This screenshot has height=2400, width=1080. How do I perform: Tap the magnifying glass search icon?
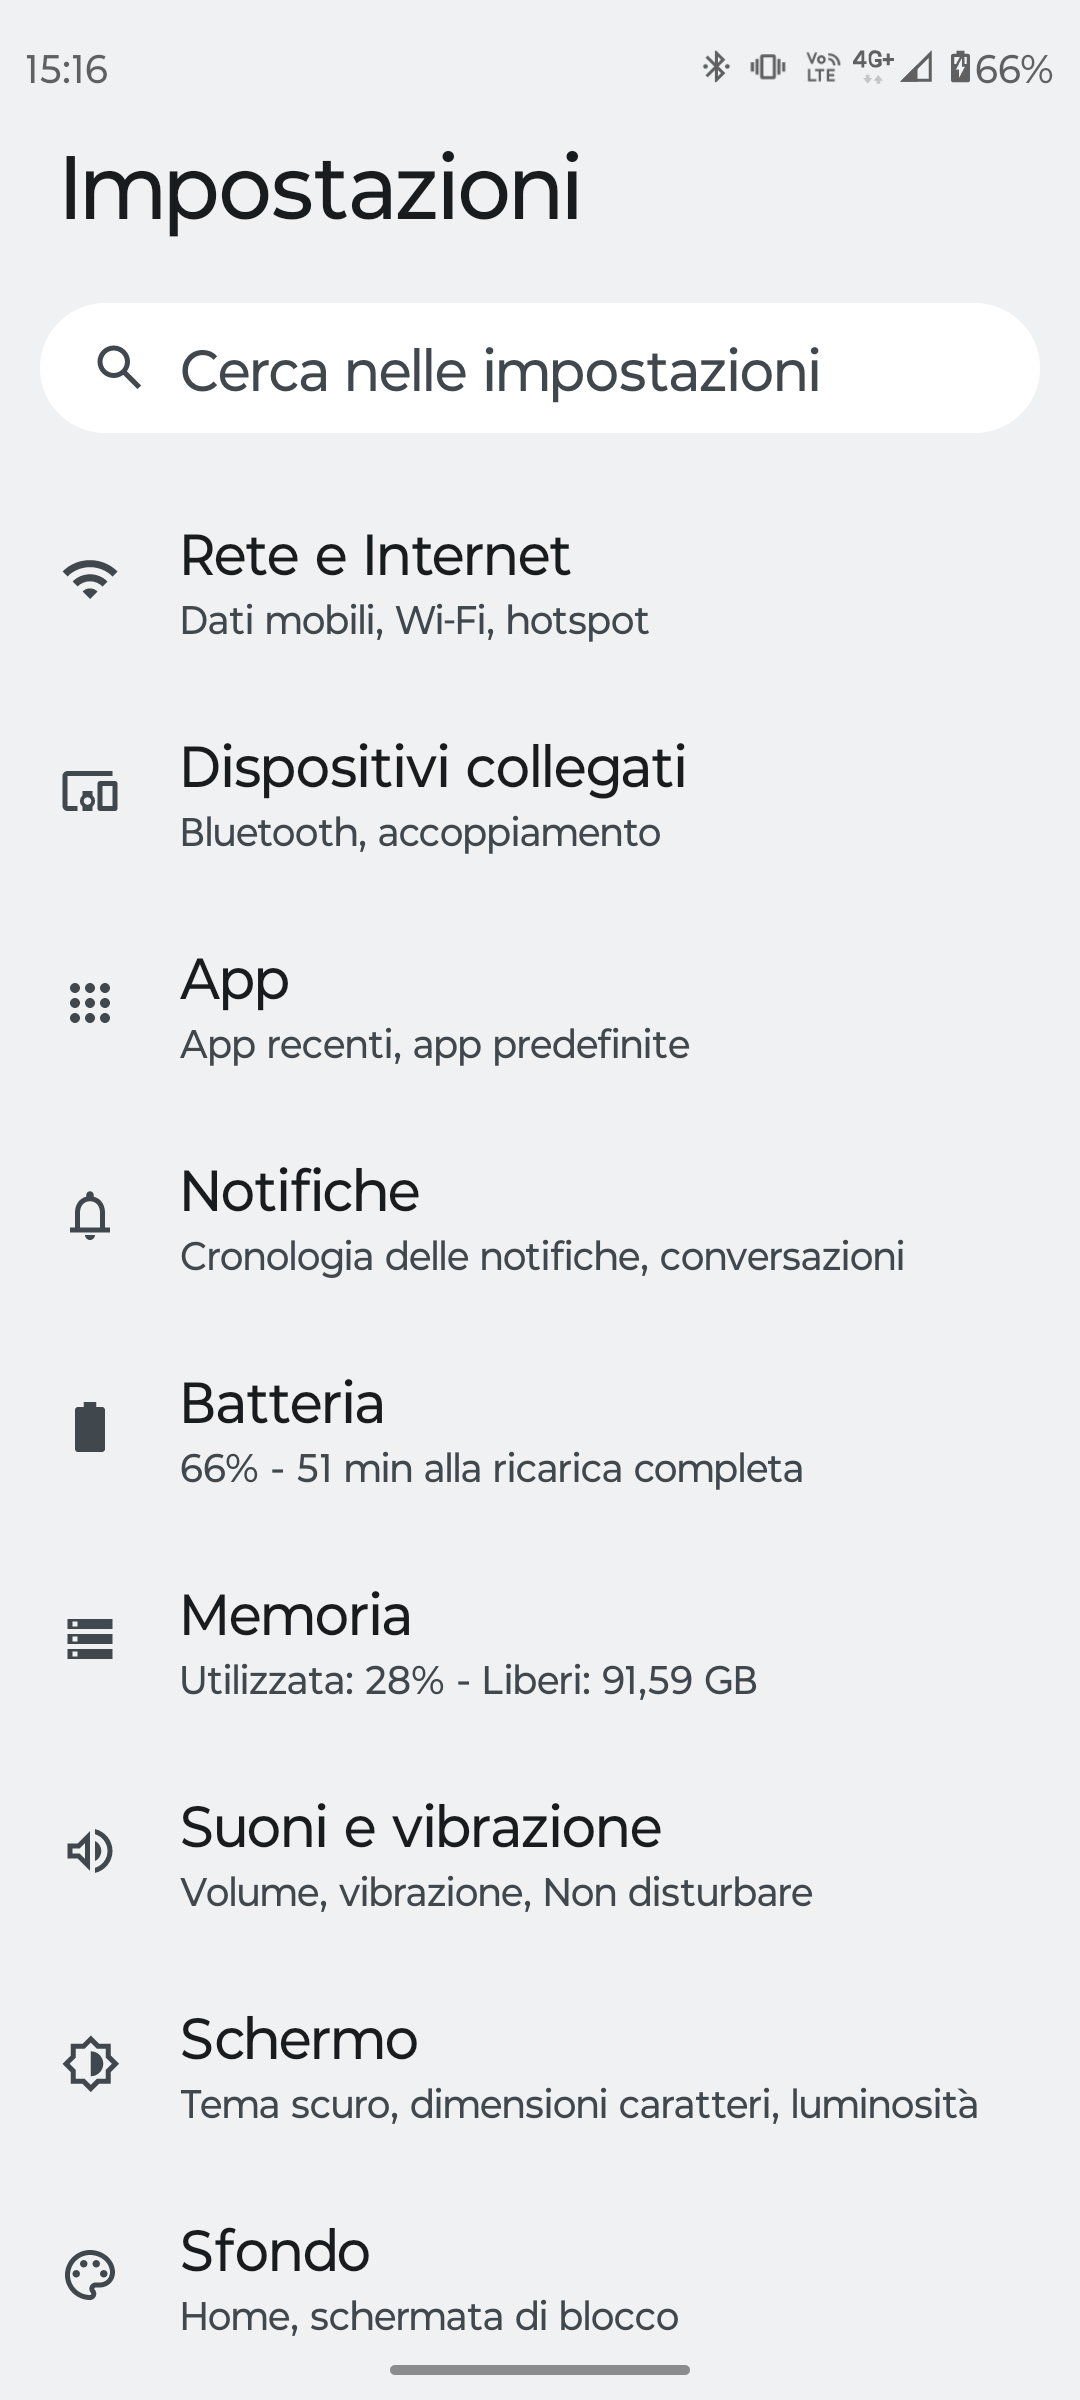[119, 368]
